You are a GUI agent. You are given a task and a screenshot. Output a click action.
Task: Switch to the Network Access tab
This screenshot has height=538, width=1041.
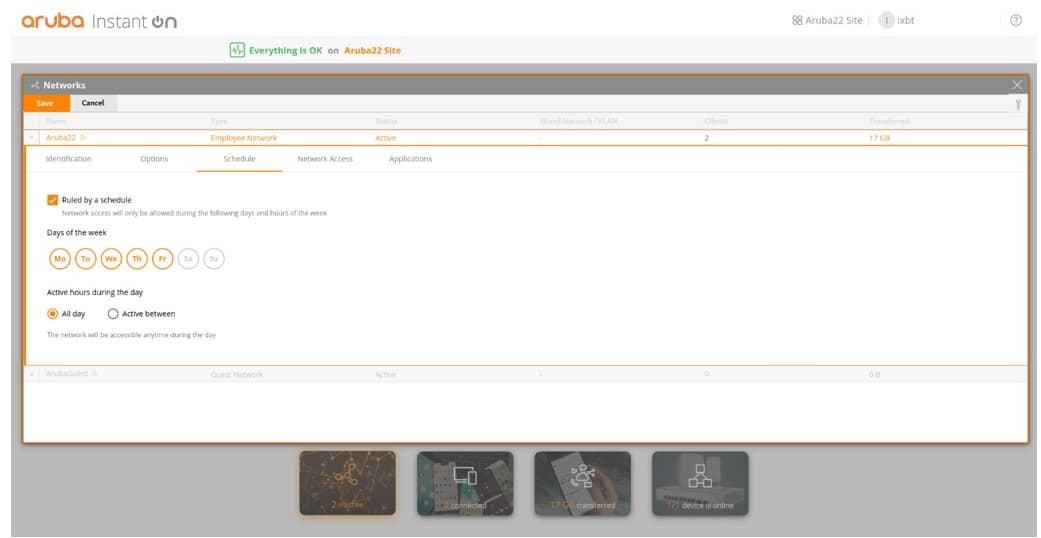[325, 159]
